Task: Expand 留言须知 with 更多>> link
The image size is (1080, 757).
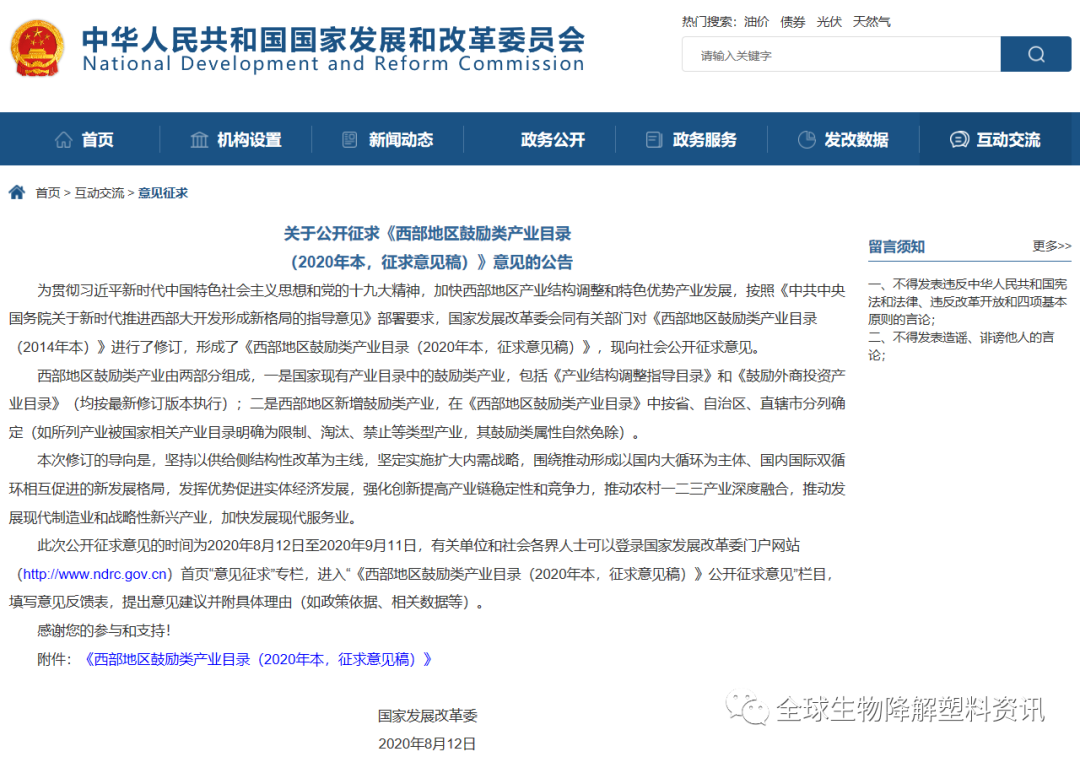Action: (1051, 246)
